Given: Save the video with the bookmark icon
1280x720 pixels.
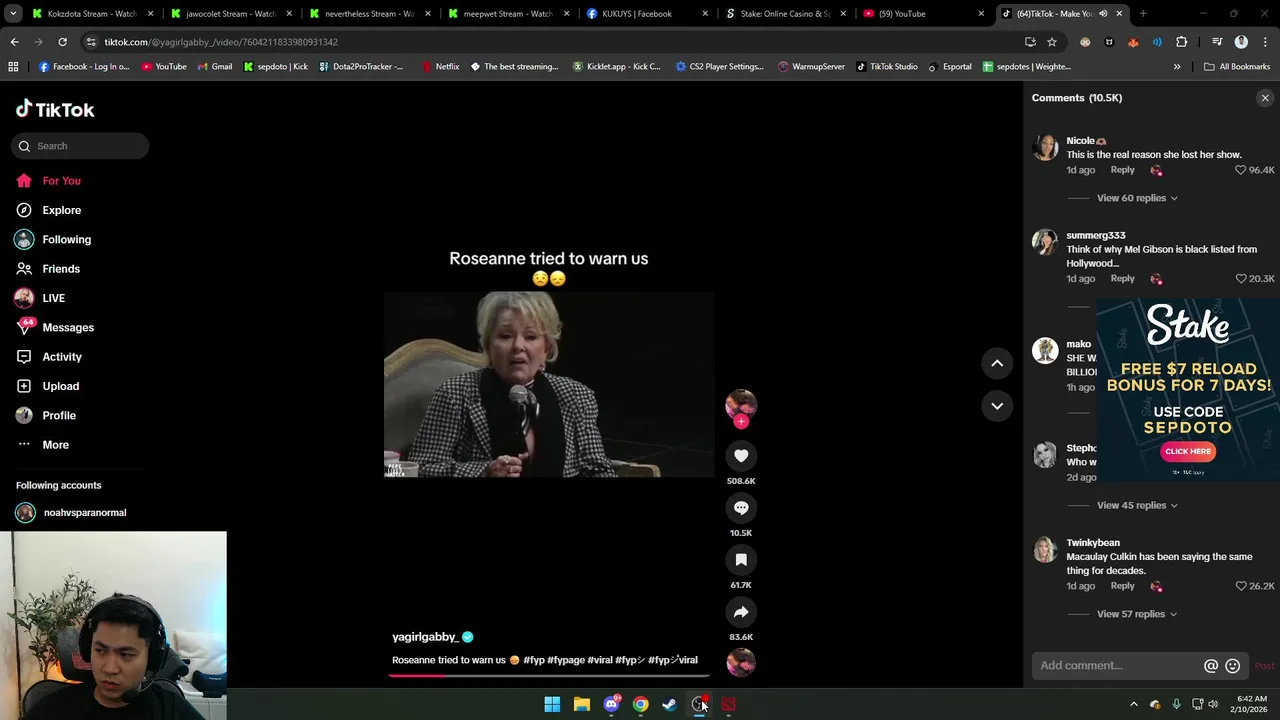Looking at the screenshot, I should coord(741,560).
